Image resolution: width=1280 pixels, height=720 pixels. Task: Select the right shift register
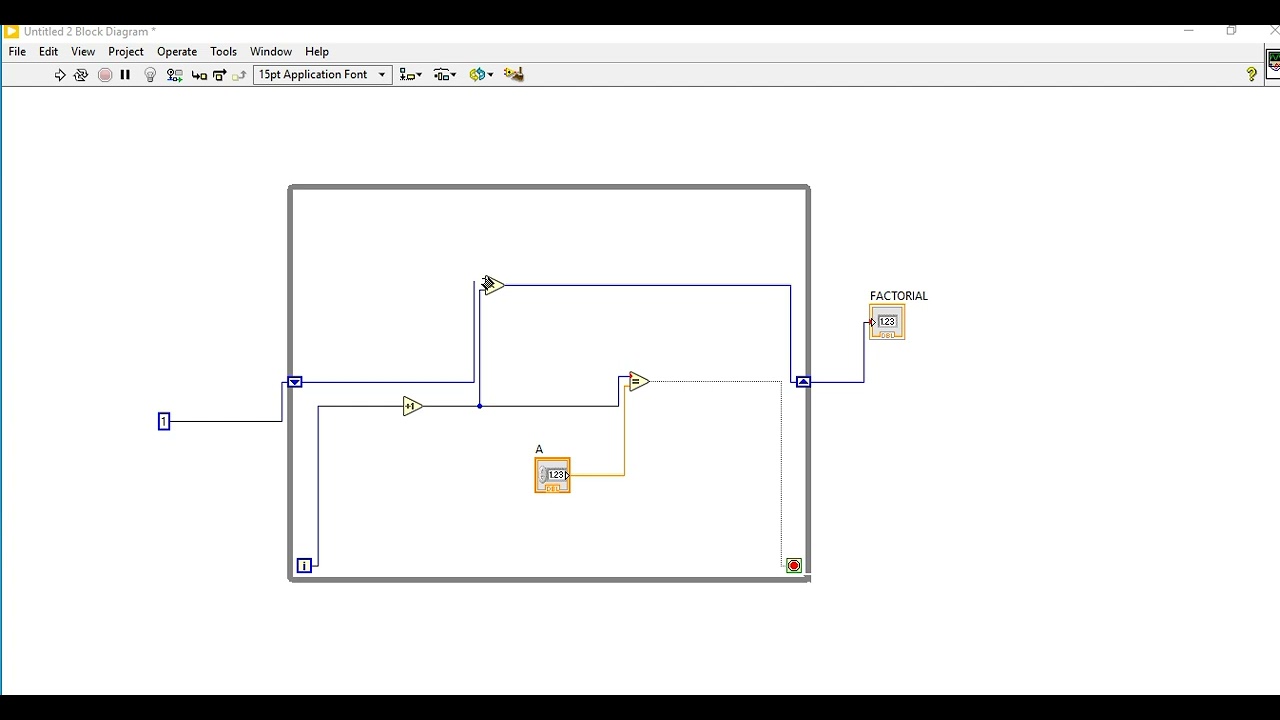[803, 382]
